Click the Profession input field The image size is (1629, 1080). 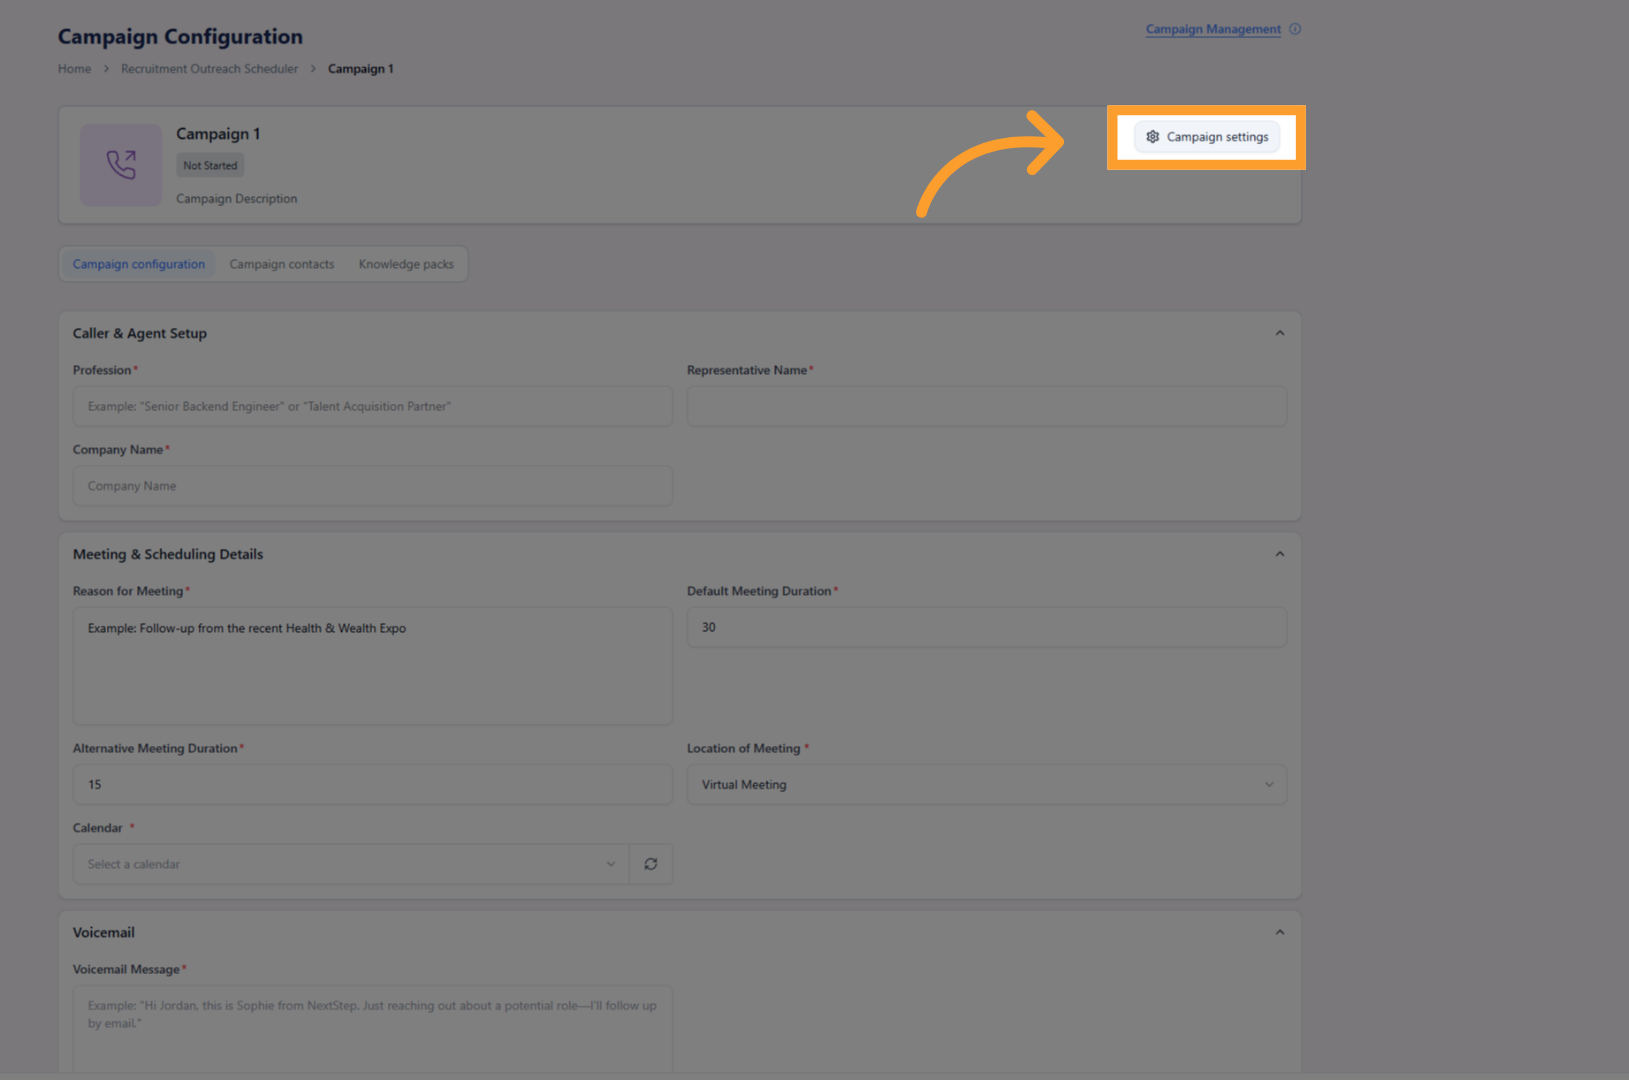pos(373,407)
